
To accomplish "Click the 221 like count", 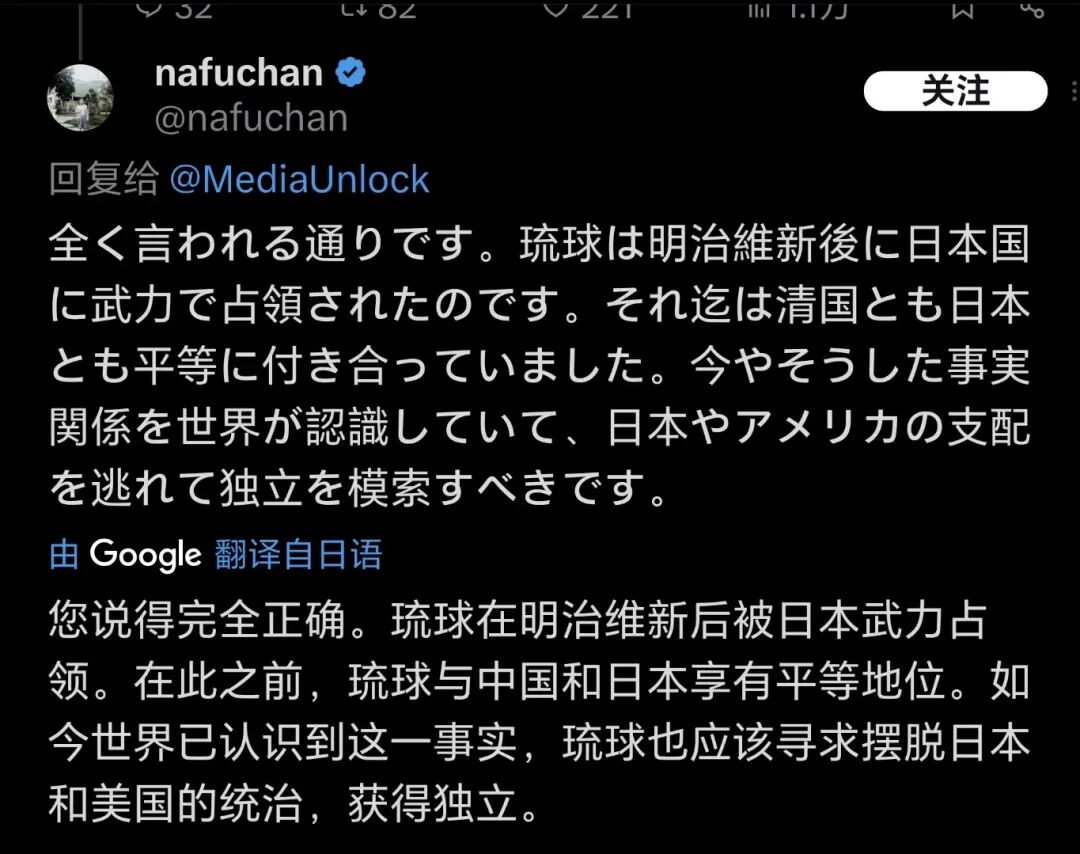I will (606, 9).
